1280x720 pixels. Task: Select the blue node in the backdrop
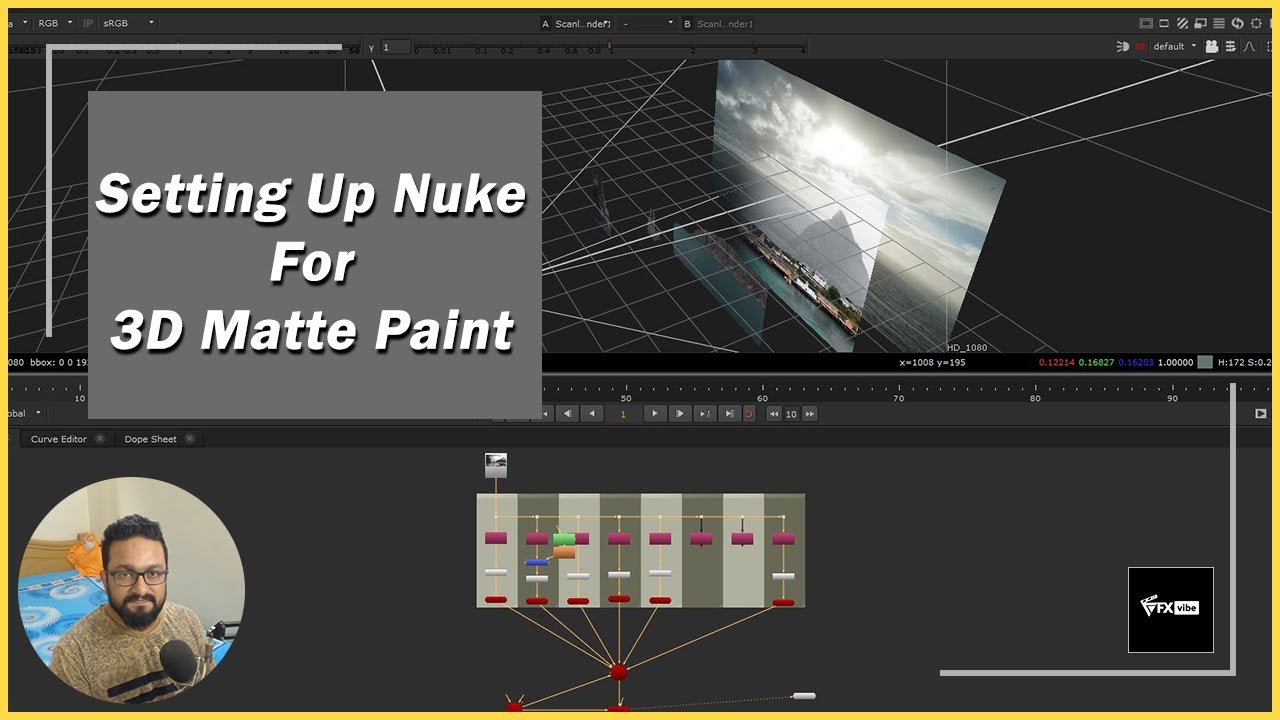click(536, 563)
